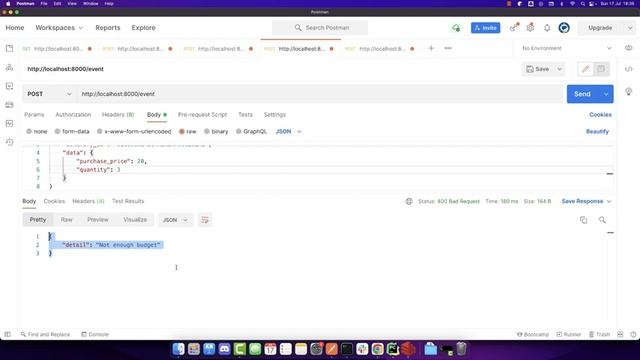
Task: Click the Save button
Action: click(x=538, y=69)
